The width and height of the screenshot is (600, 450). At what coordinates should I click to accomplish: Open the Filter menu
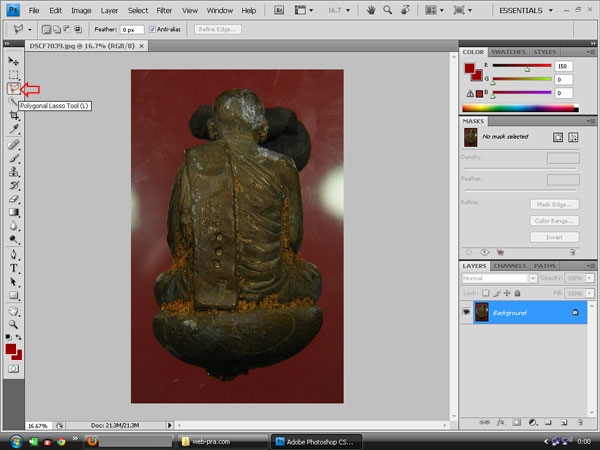(164, 11)
